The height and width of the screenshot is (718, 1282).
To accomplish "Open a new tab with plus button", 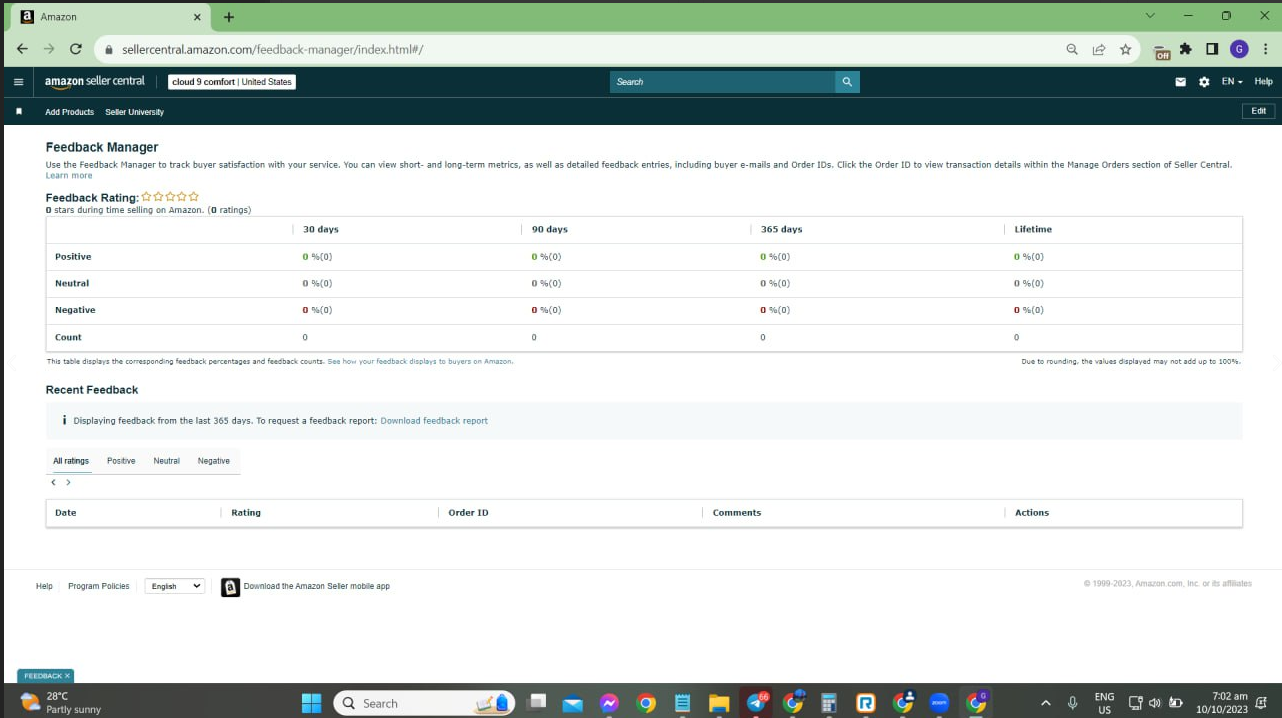I will [x=229, y=17].
